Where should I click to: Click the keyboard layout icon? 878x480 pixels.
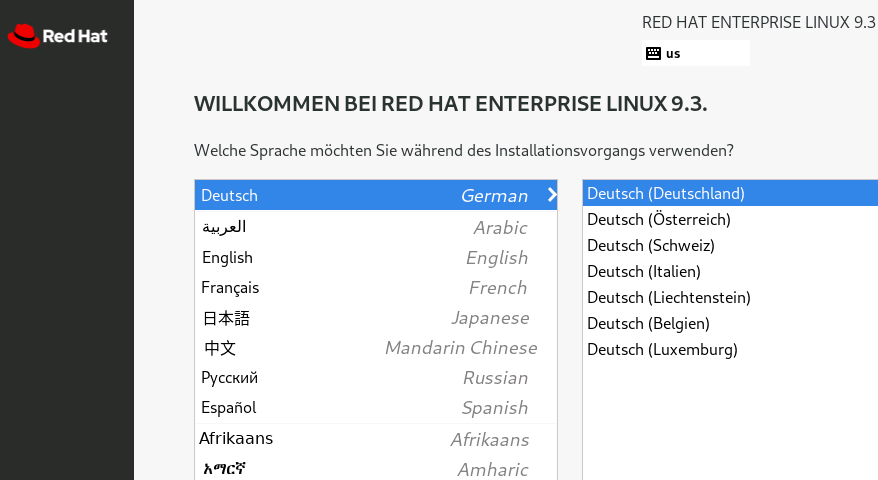(653, 53)
